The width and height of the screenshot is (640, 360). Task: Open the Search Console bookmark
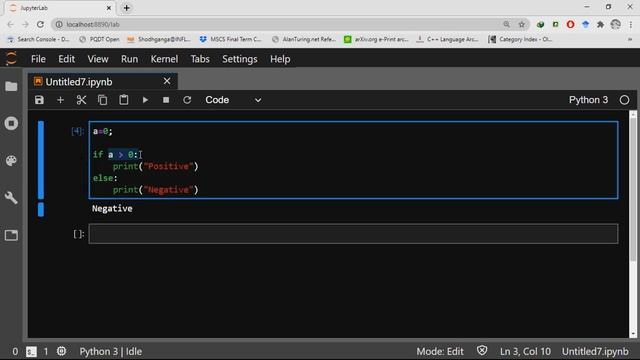tap(38, 39)
